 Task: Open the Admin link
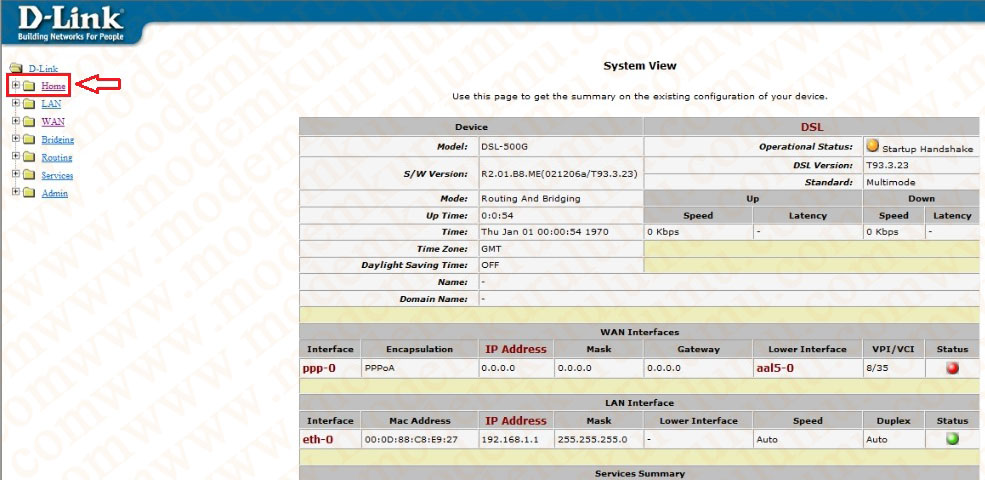pyautogui.click(x=55, y=194)
